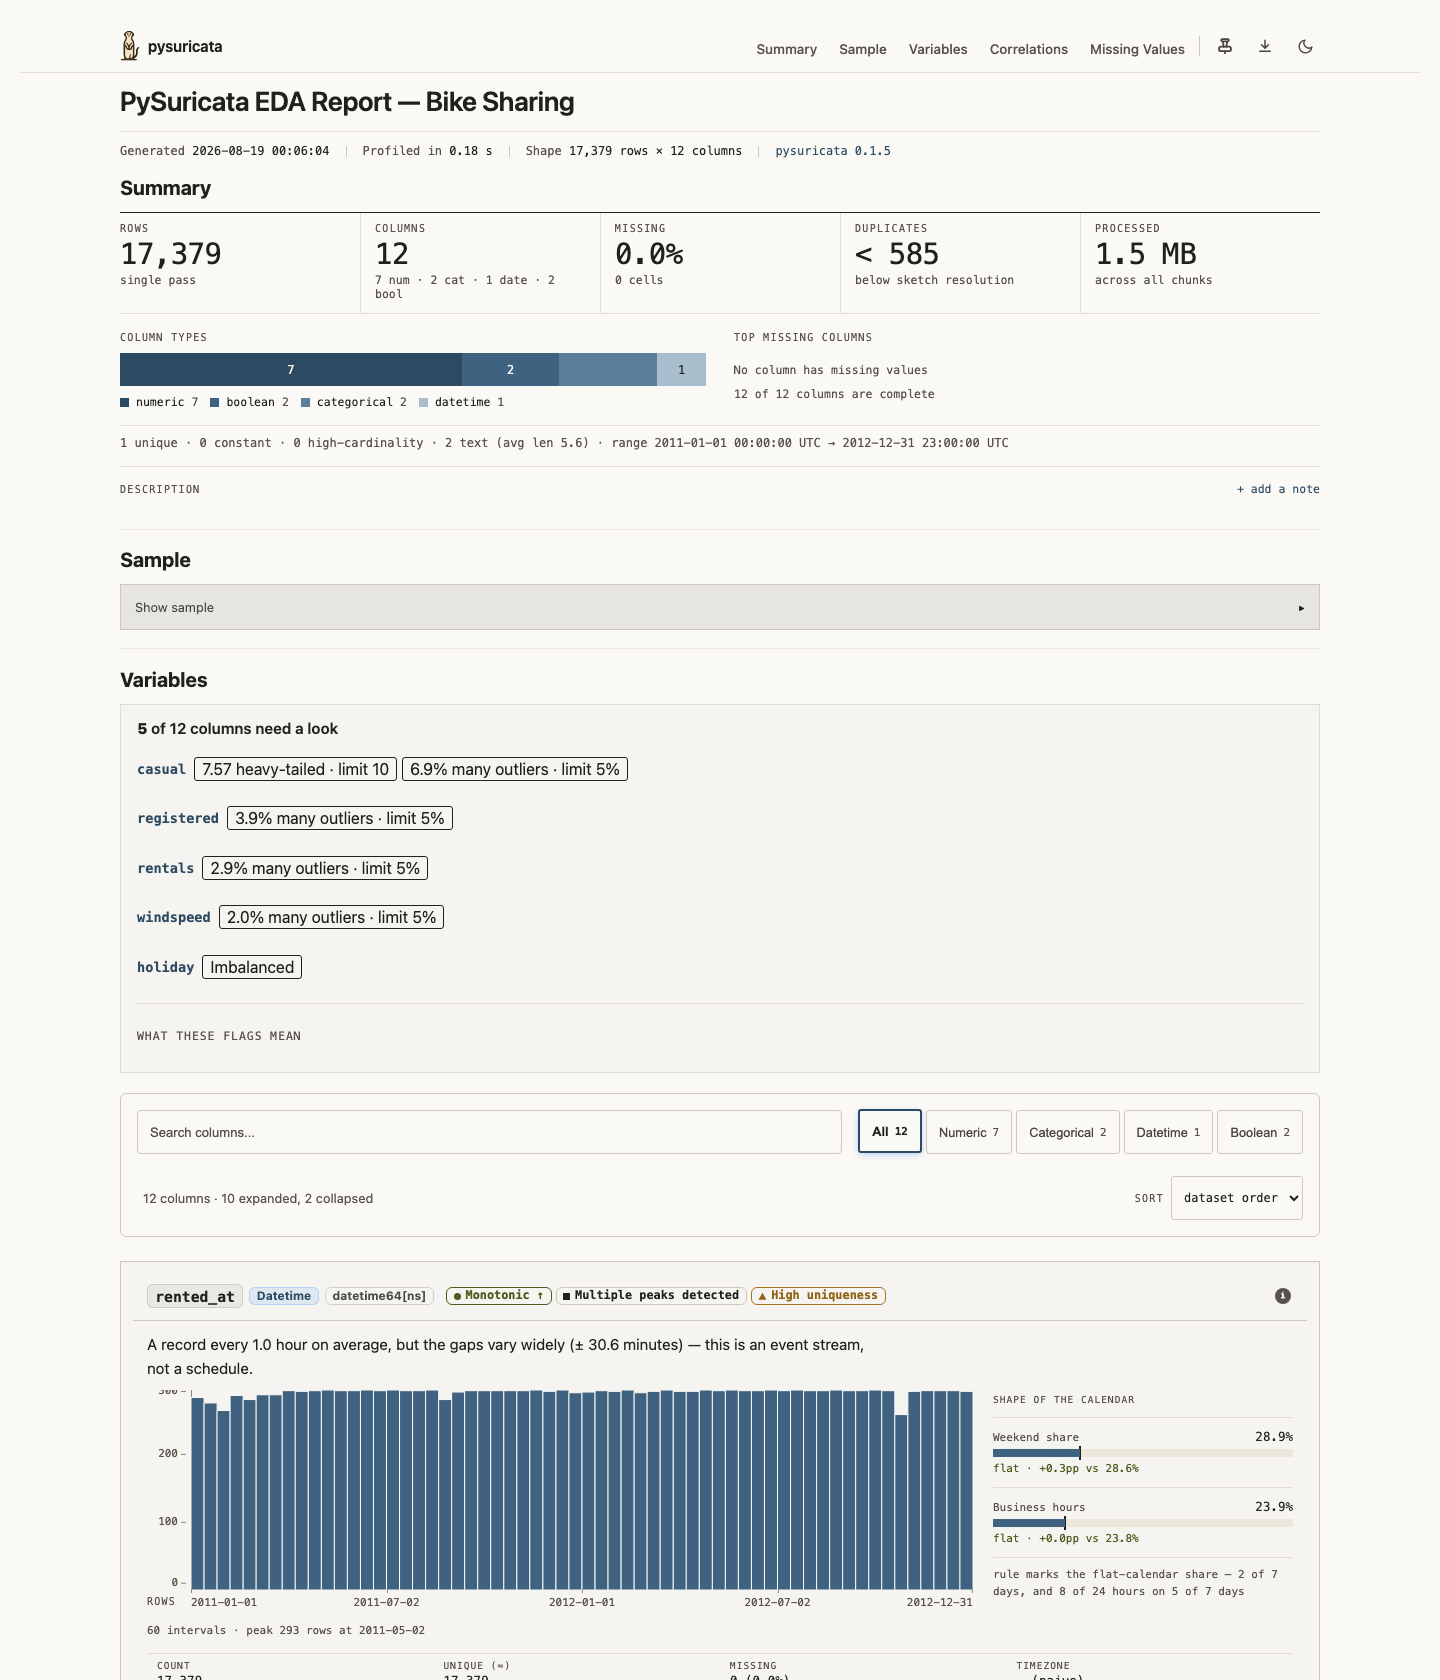Filter by Numeric 7 columns
Screen dimensions: 1440x1680
(x=969, y=1132)
